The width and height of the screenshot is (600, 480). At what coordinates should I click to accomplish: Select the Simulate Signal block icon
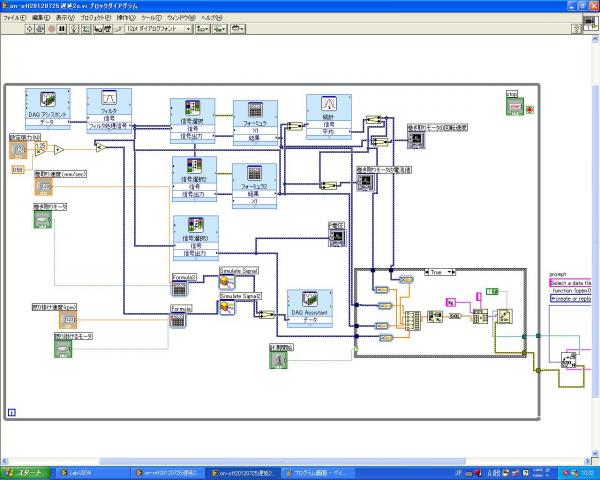click(227, 283)
